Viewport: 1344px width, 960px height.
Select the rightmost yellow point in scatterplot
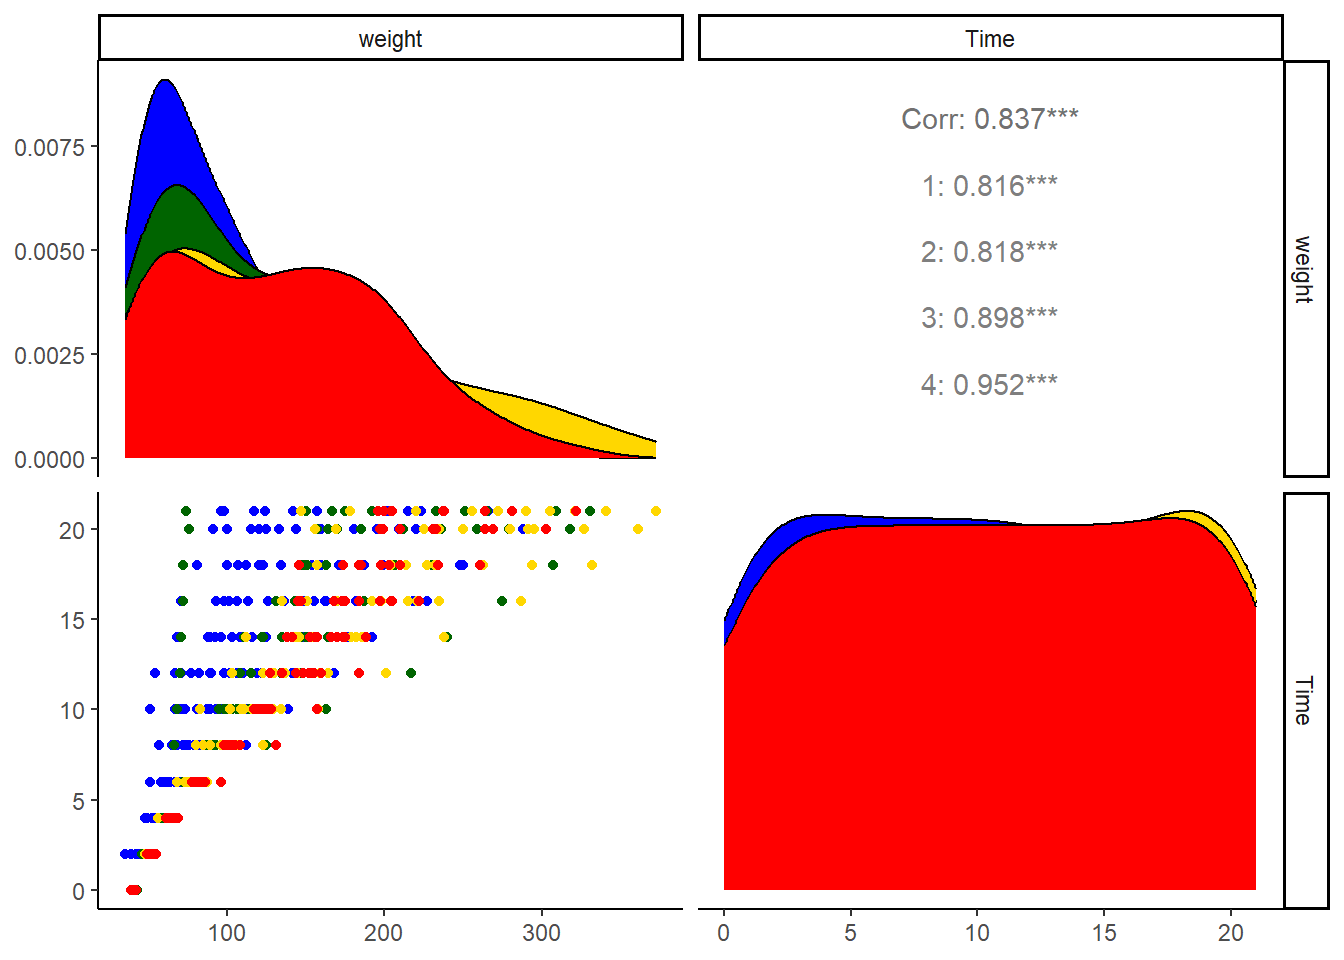click(656, 511)
